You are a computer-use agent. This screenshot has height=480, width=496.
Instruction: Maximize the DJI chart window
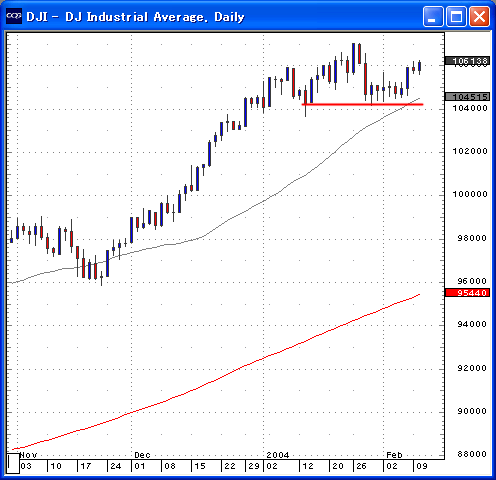coord(456,16)
